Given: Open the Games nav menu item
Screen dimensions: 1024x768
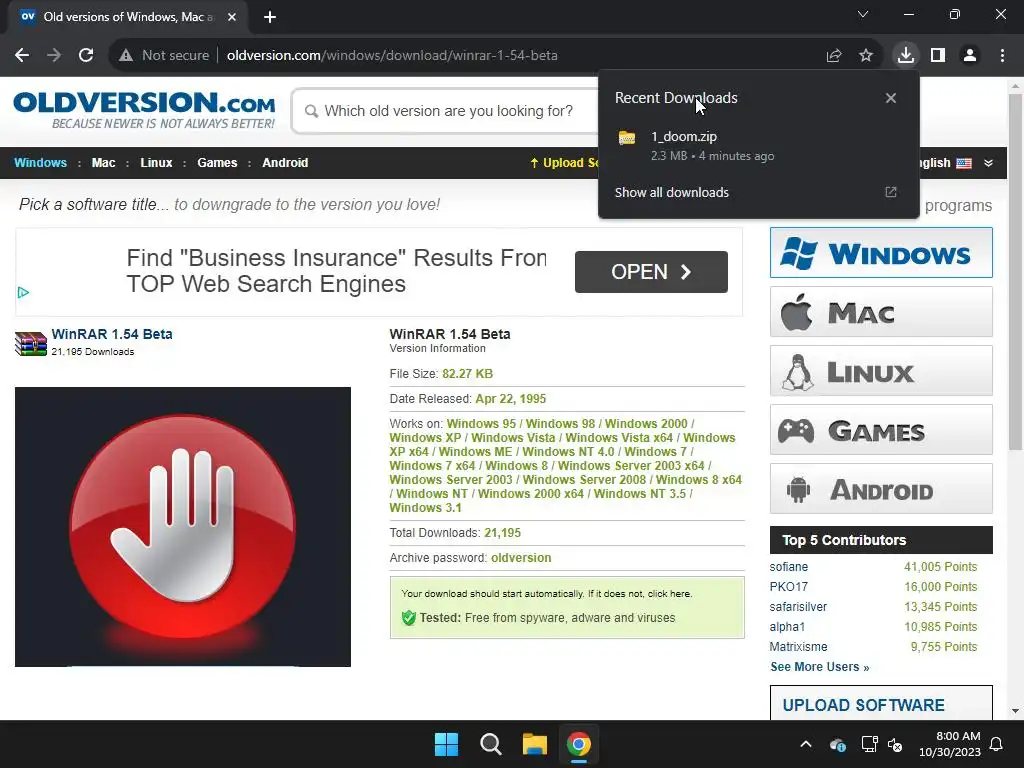Looking at the screenshot, I should coord(217,163).
